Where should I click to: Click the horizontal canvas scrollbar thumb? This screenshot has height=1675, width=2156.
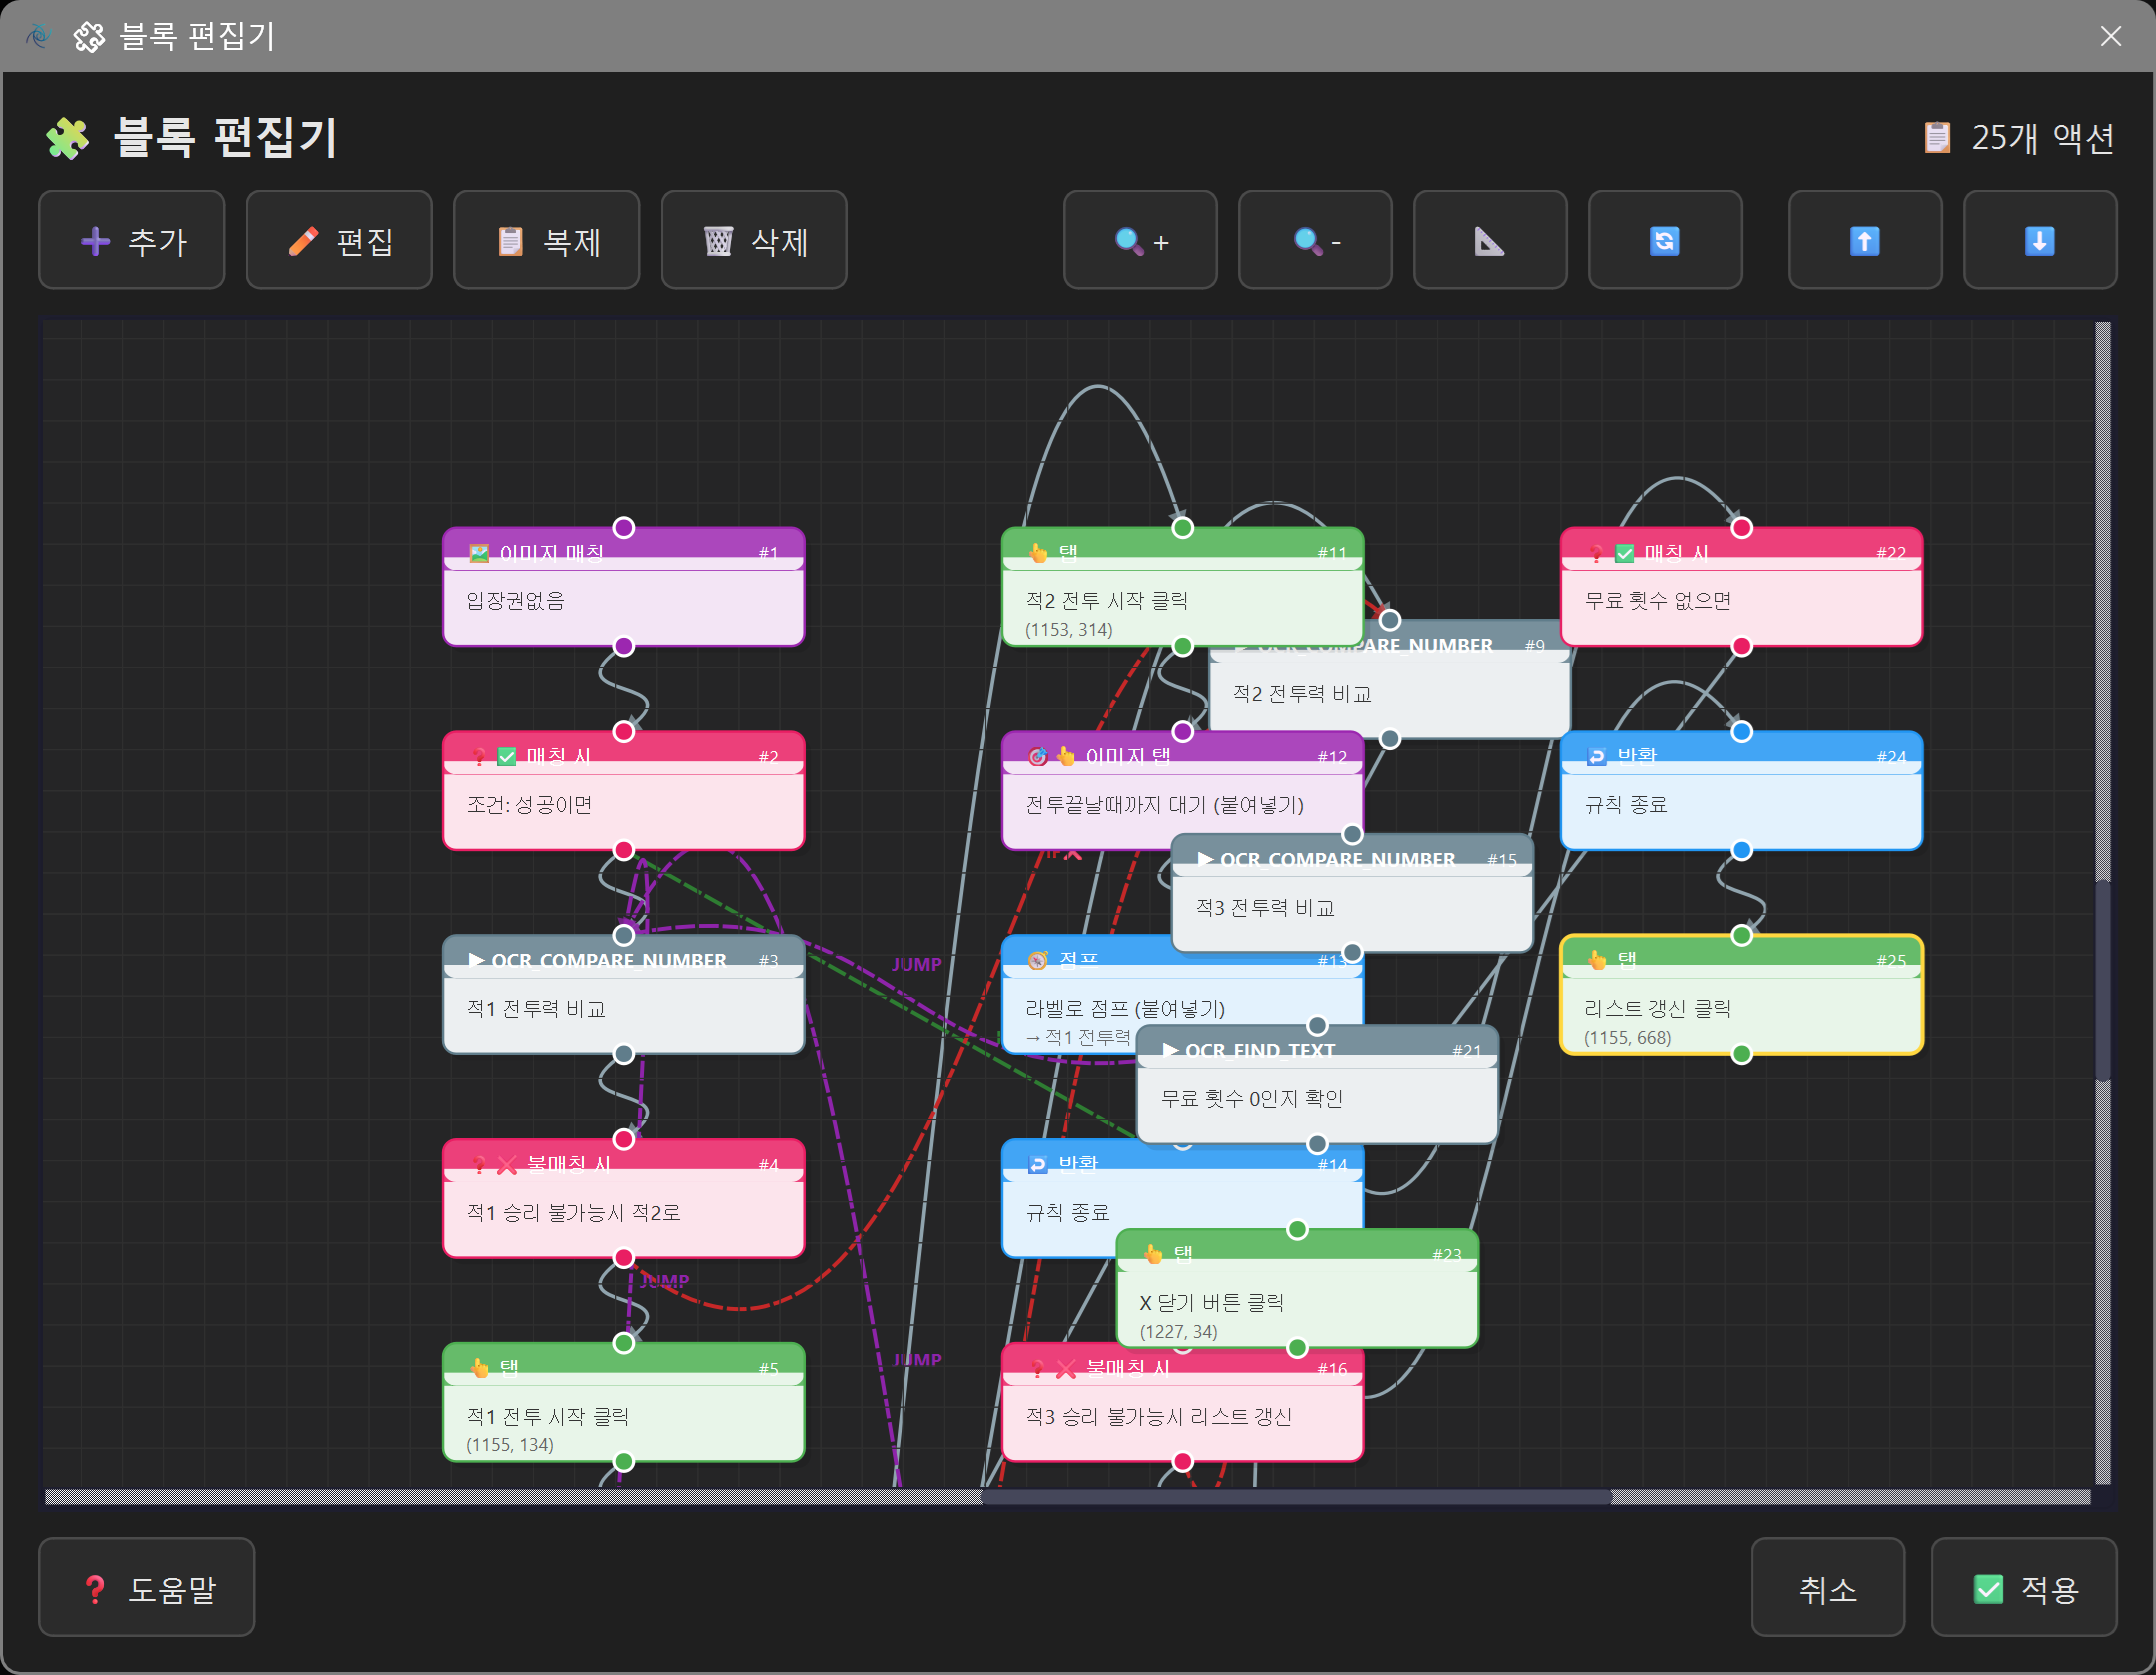tap(1295, 1497)
